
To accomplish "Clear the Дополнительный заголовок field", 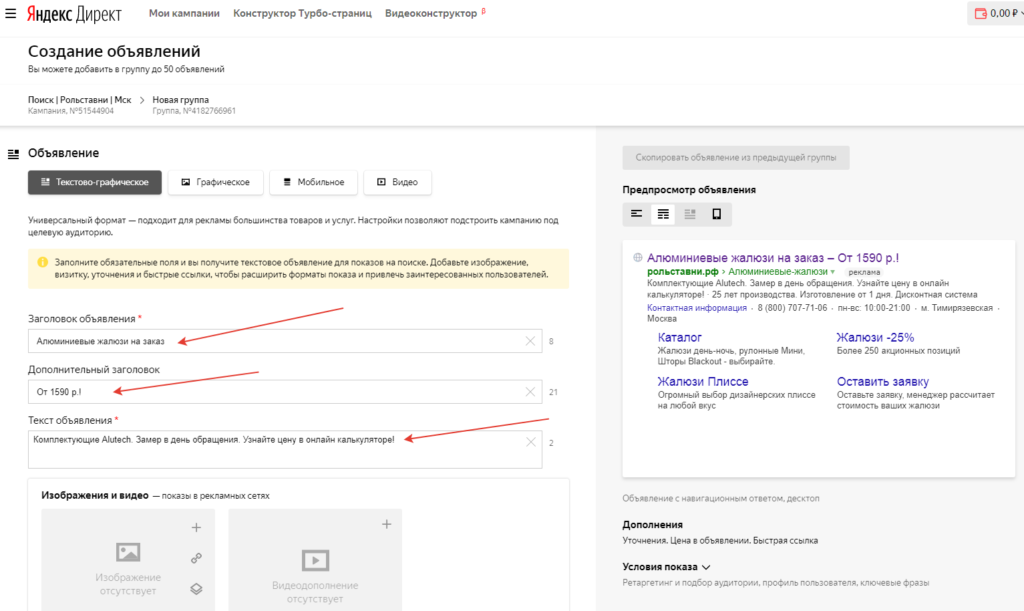I will click(x=530, y=392).
